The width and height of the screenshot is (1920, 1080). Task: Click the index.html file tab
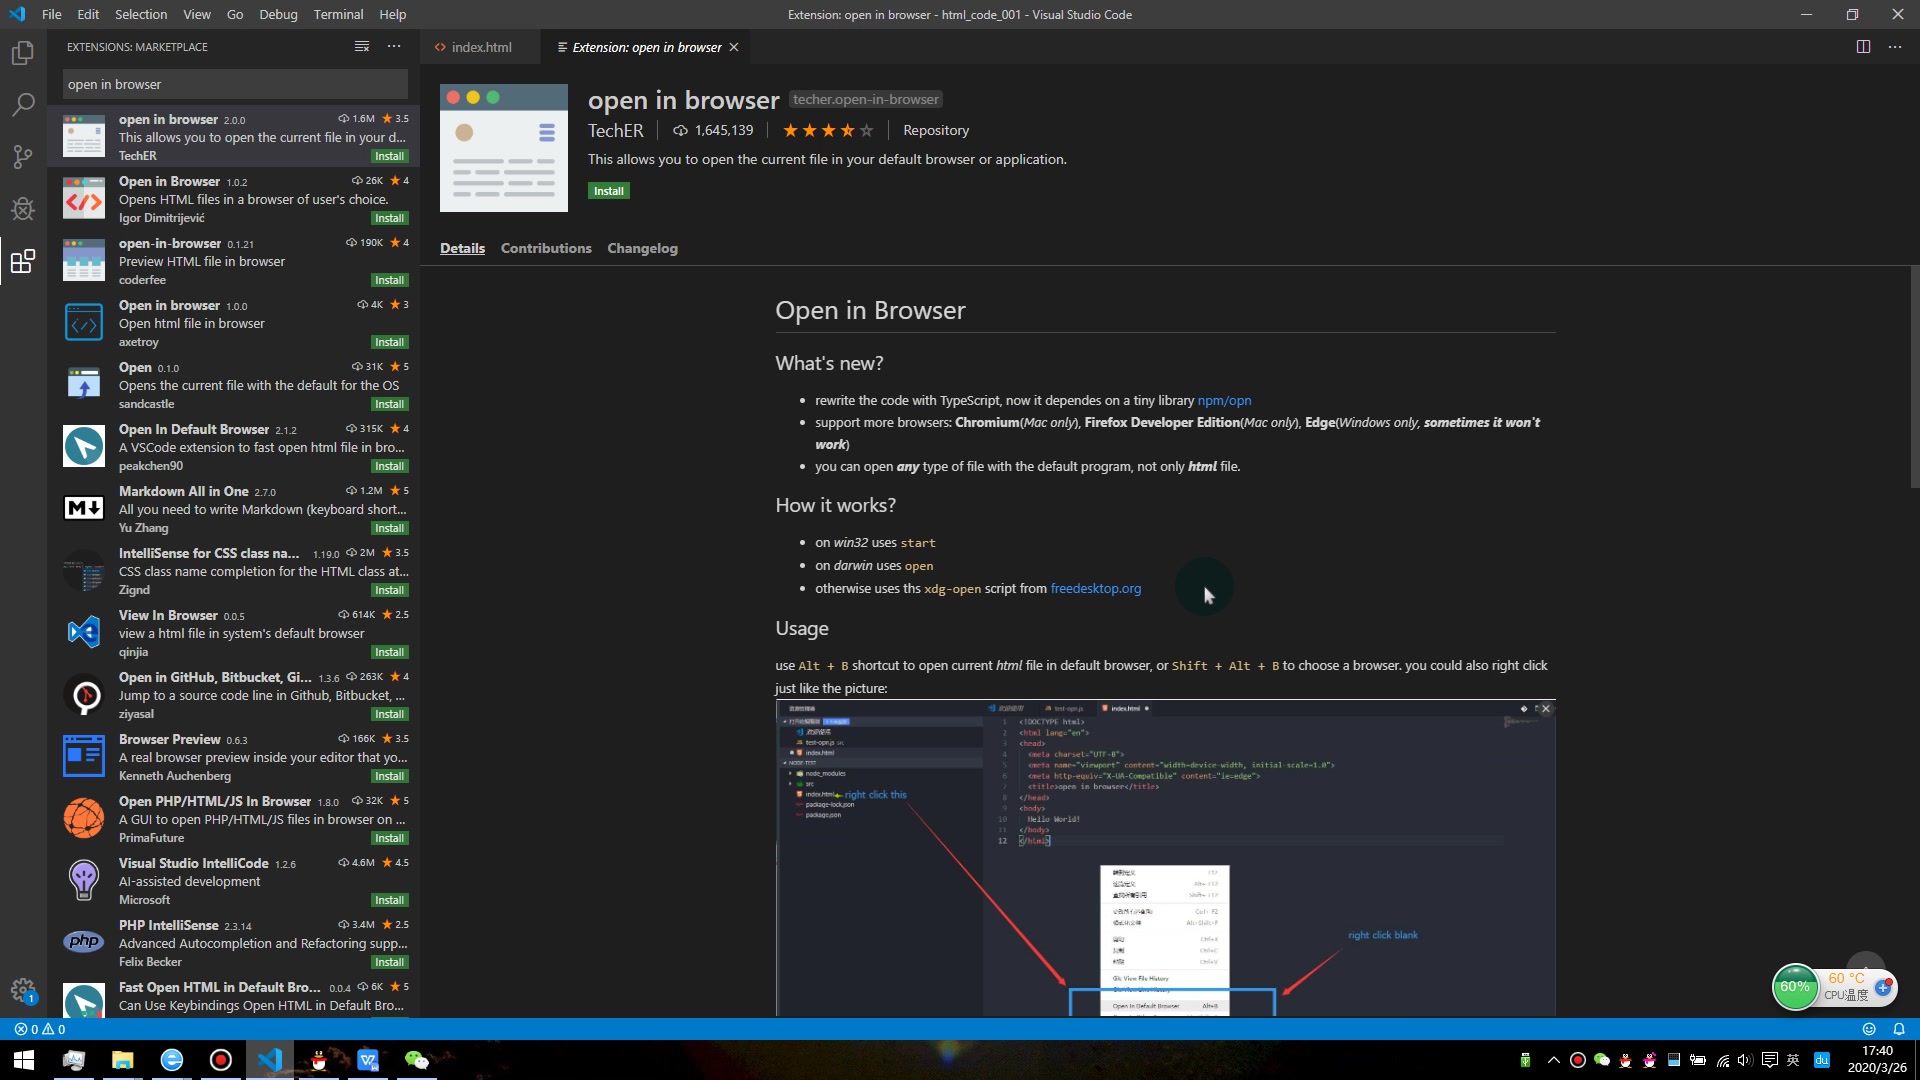coord(481,46)
